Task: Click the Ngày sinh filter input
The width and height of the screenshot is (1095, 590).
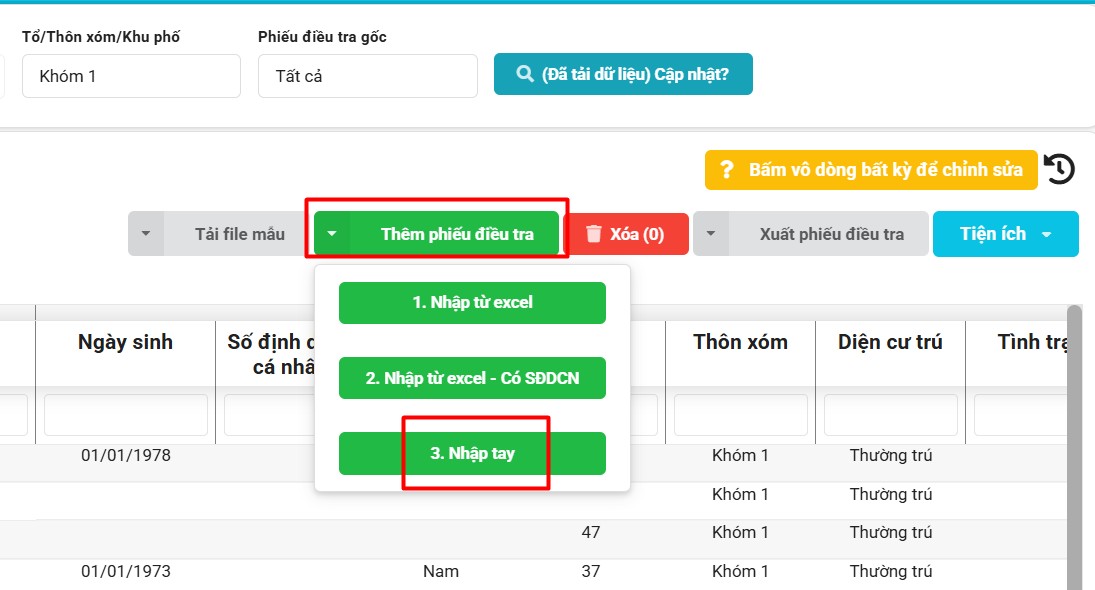Action: [x=125, y=415]
